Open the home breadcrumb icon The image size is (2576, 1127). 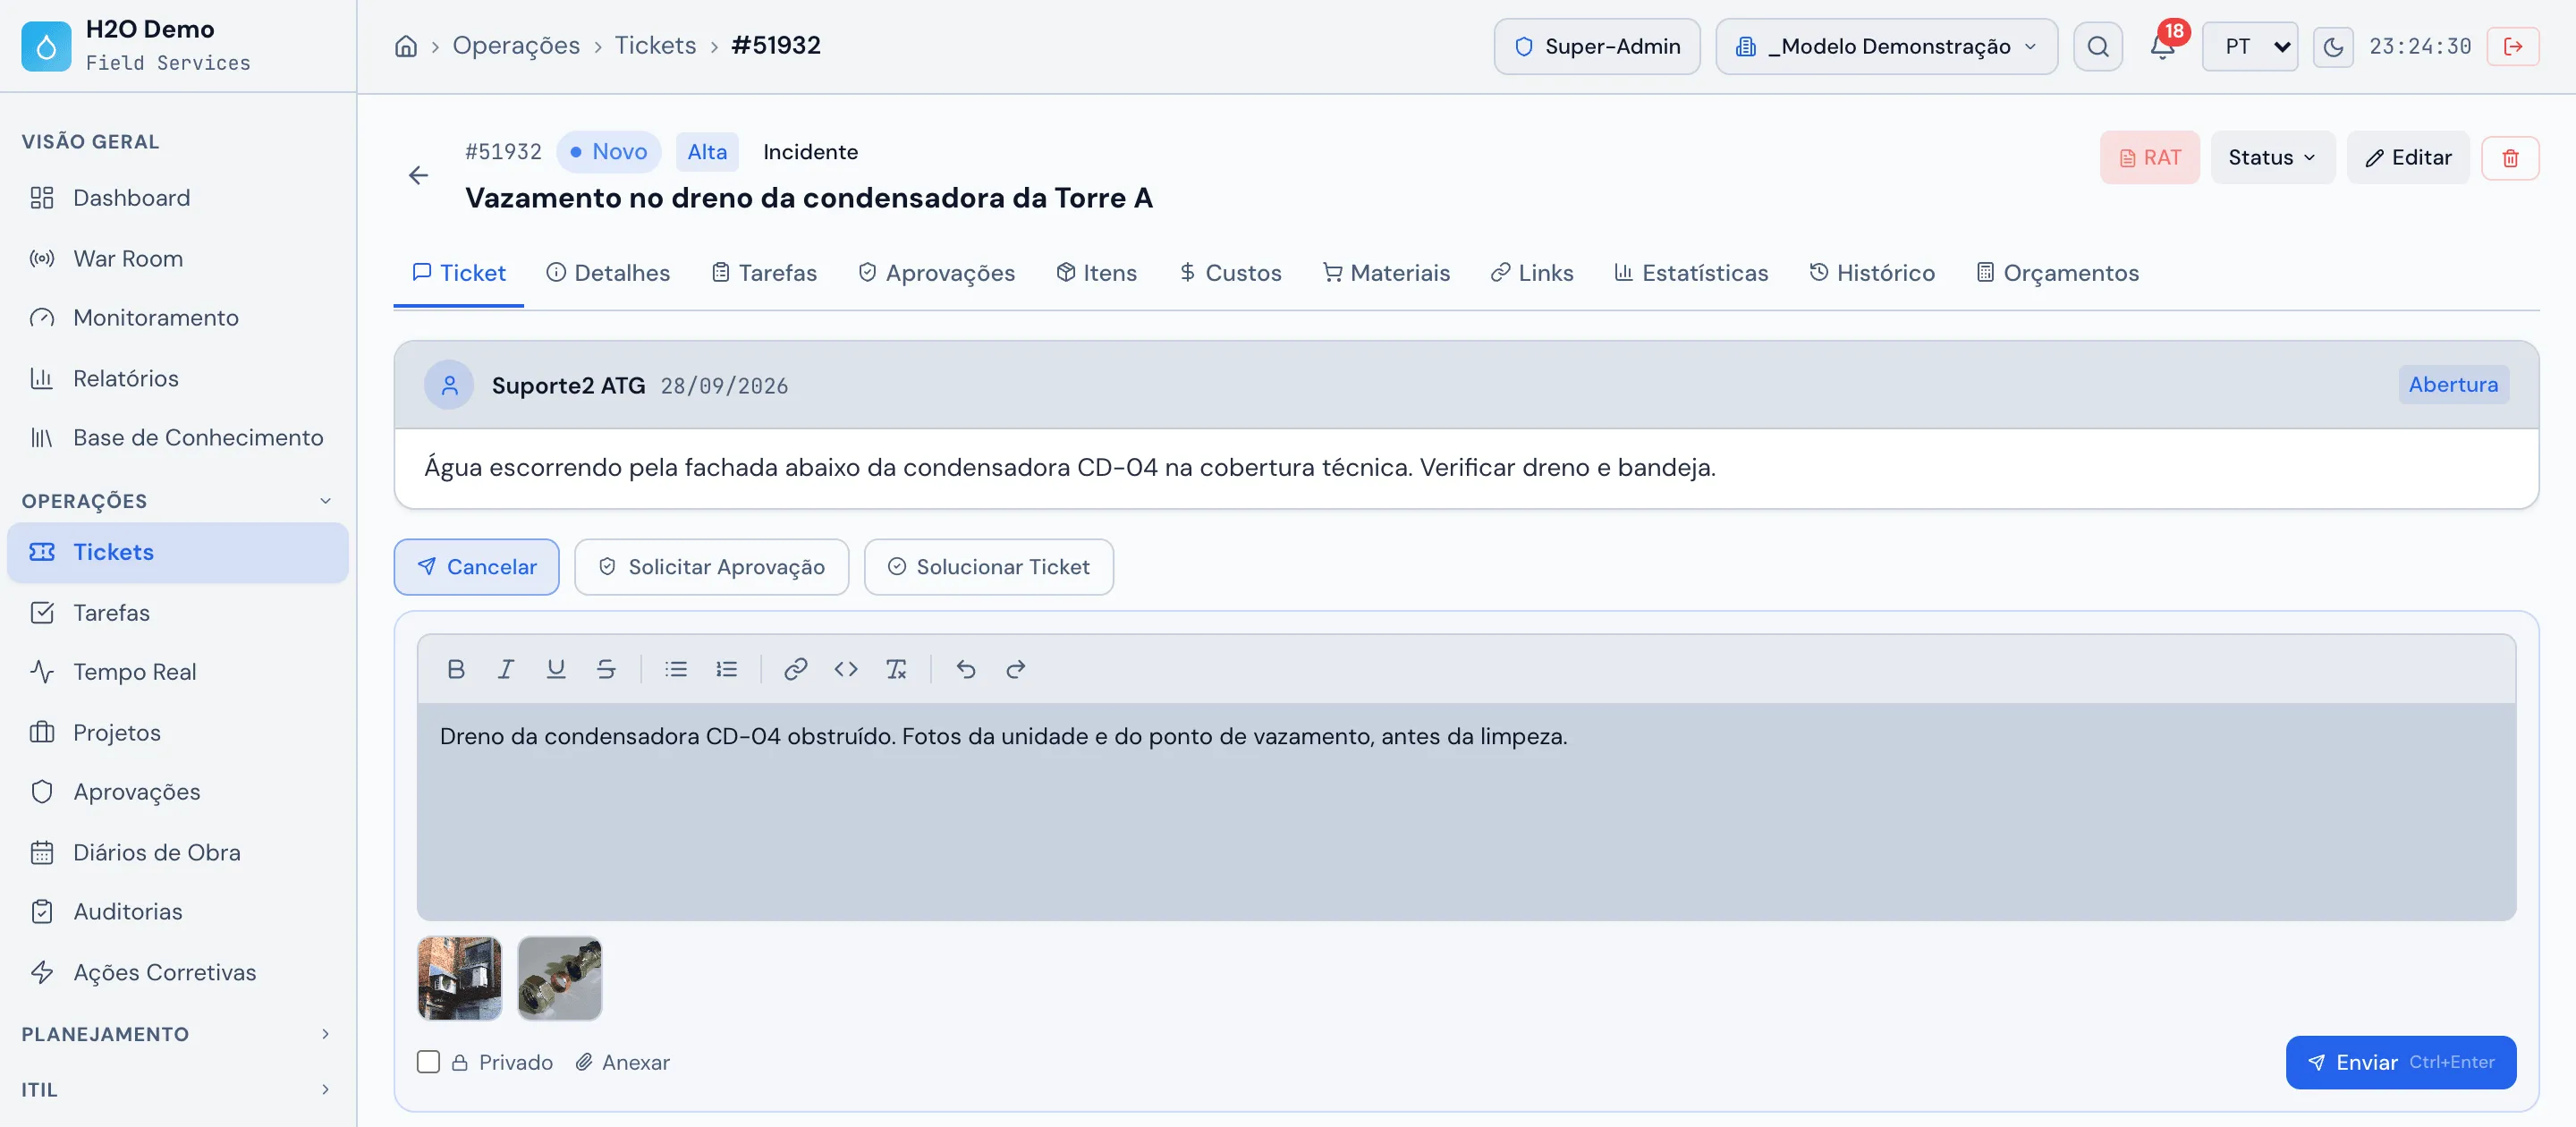coord(406,46)
